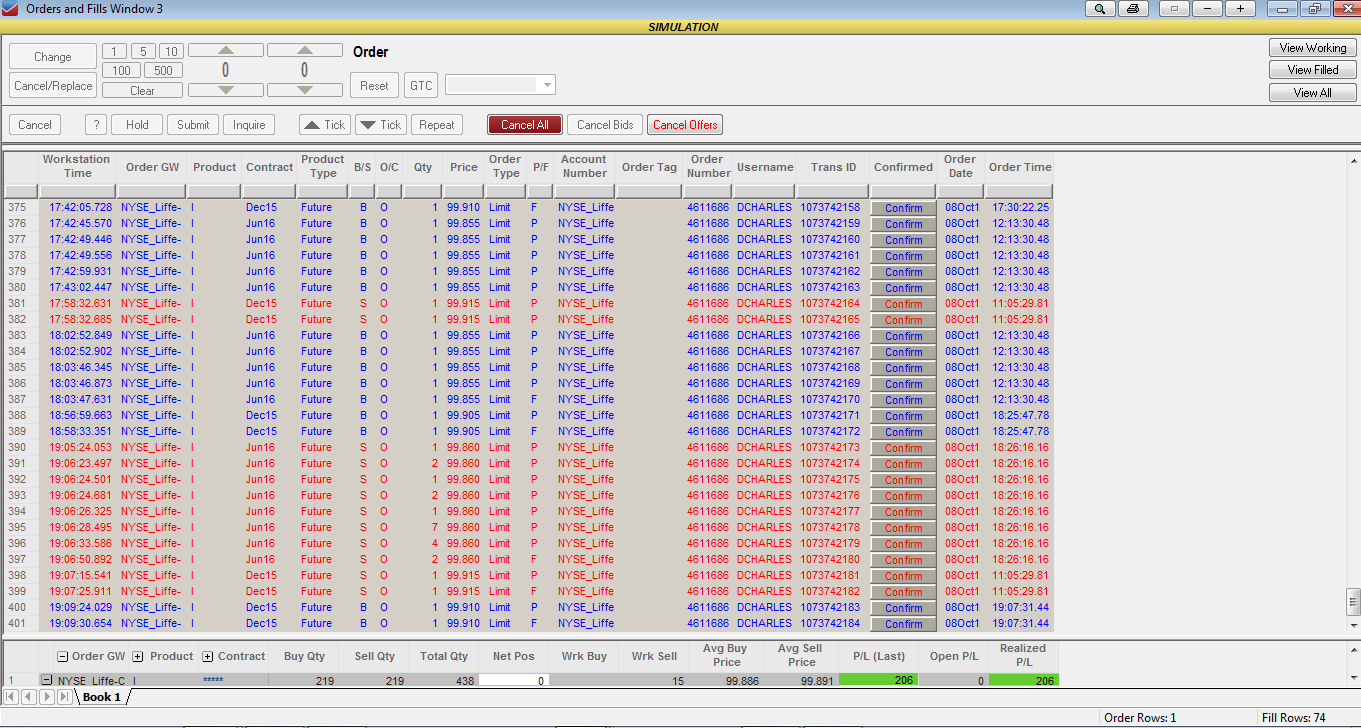Click the Change order button
The height and width of the screenshot is (728, 1361).
tap(53, 57)
